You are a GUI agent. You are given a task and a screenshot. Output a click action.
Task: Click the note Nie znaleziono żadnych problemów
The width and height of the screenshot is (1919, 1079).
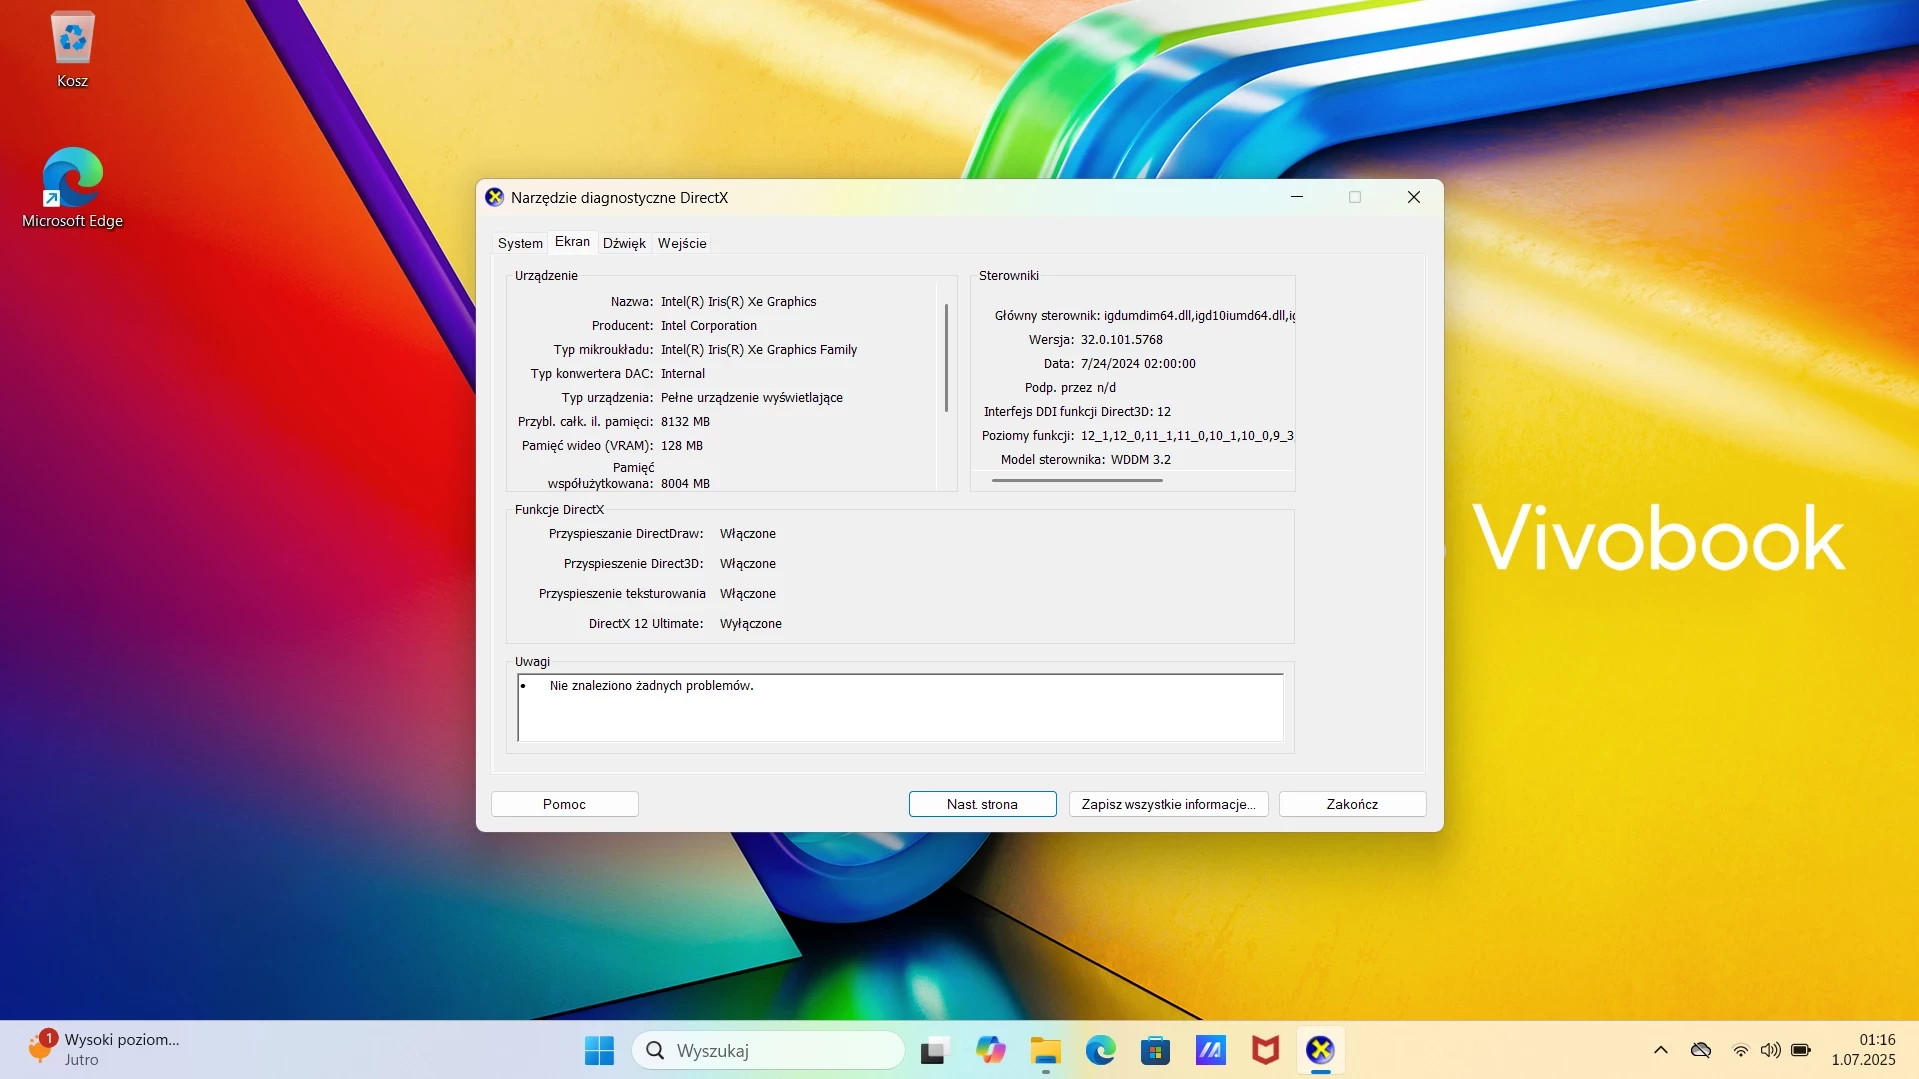tap(651, 685)
